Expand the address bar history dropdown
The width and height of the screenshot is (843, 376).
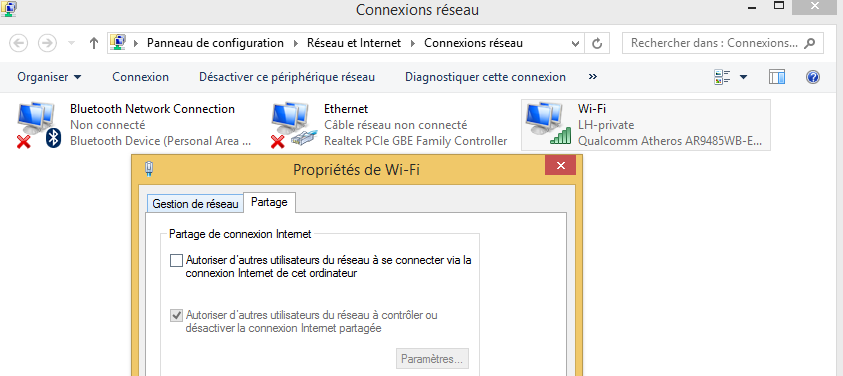coord(575,43)
